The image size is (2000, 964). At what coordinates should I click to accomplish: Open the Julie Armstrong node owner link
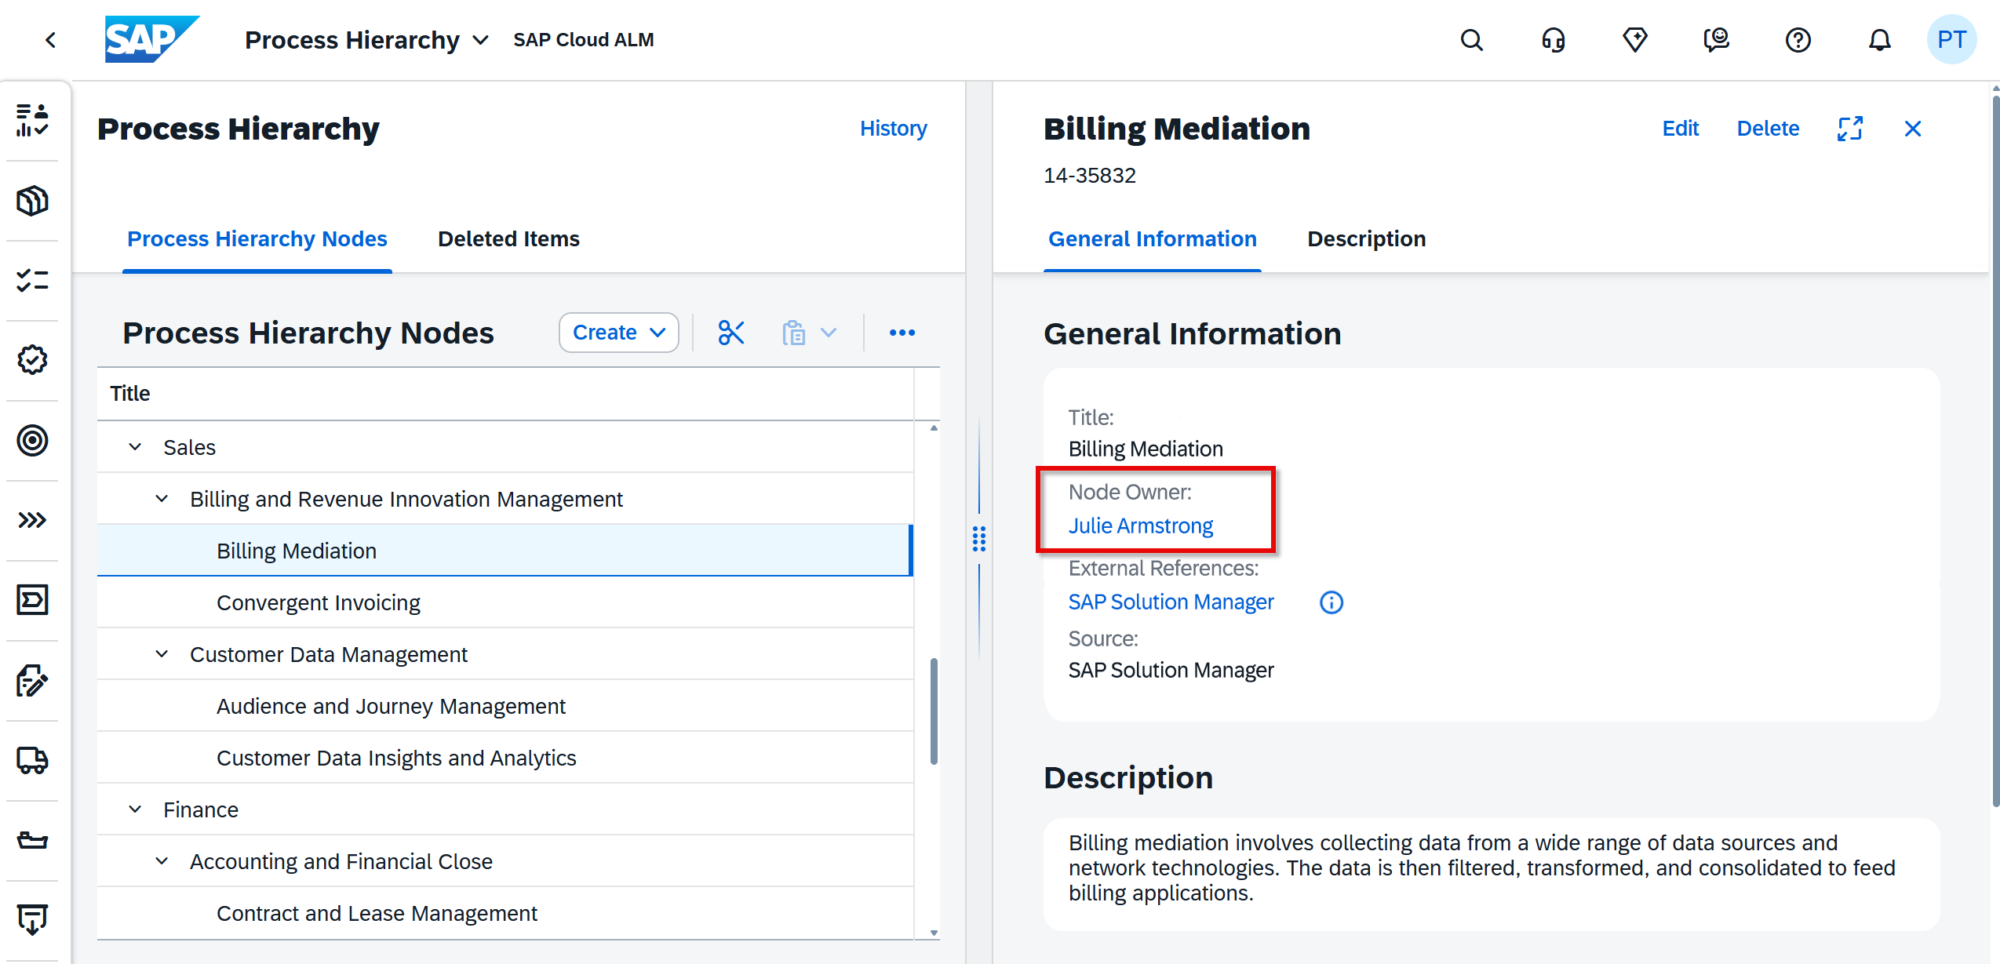coord(1140,526)
